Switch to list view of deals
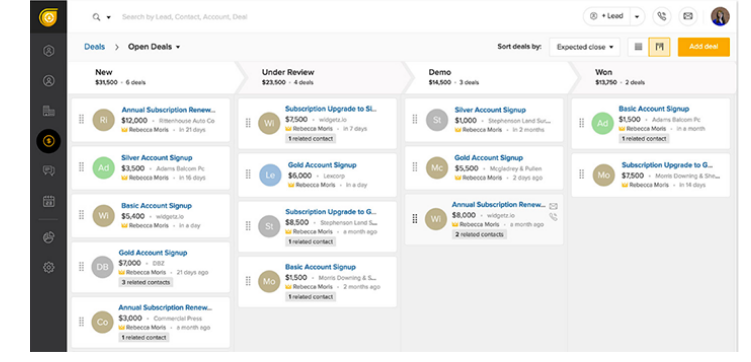Screen dimensions: 751x362 coord(638,47)
